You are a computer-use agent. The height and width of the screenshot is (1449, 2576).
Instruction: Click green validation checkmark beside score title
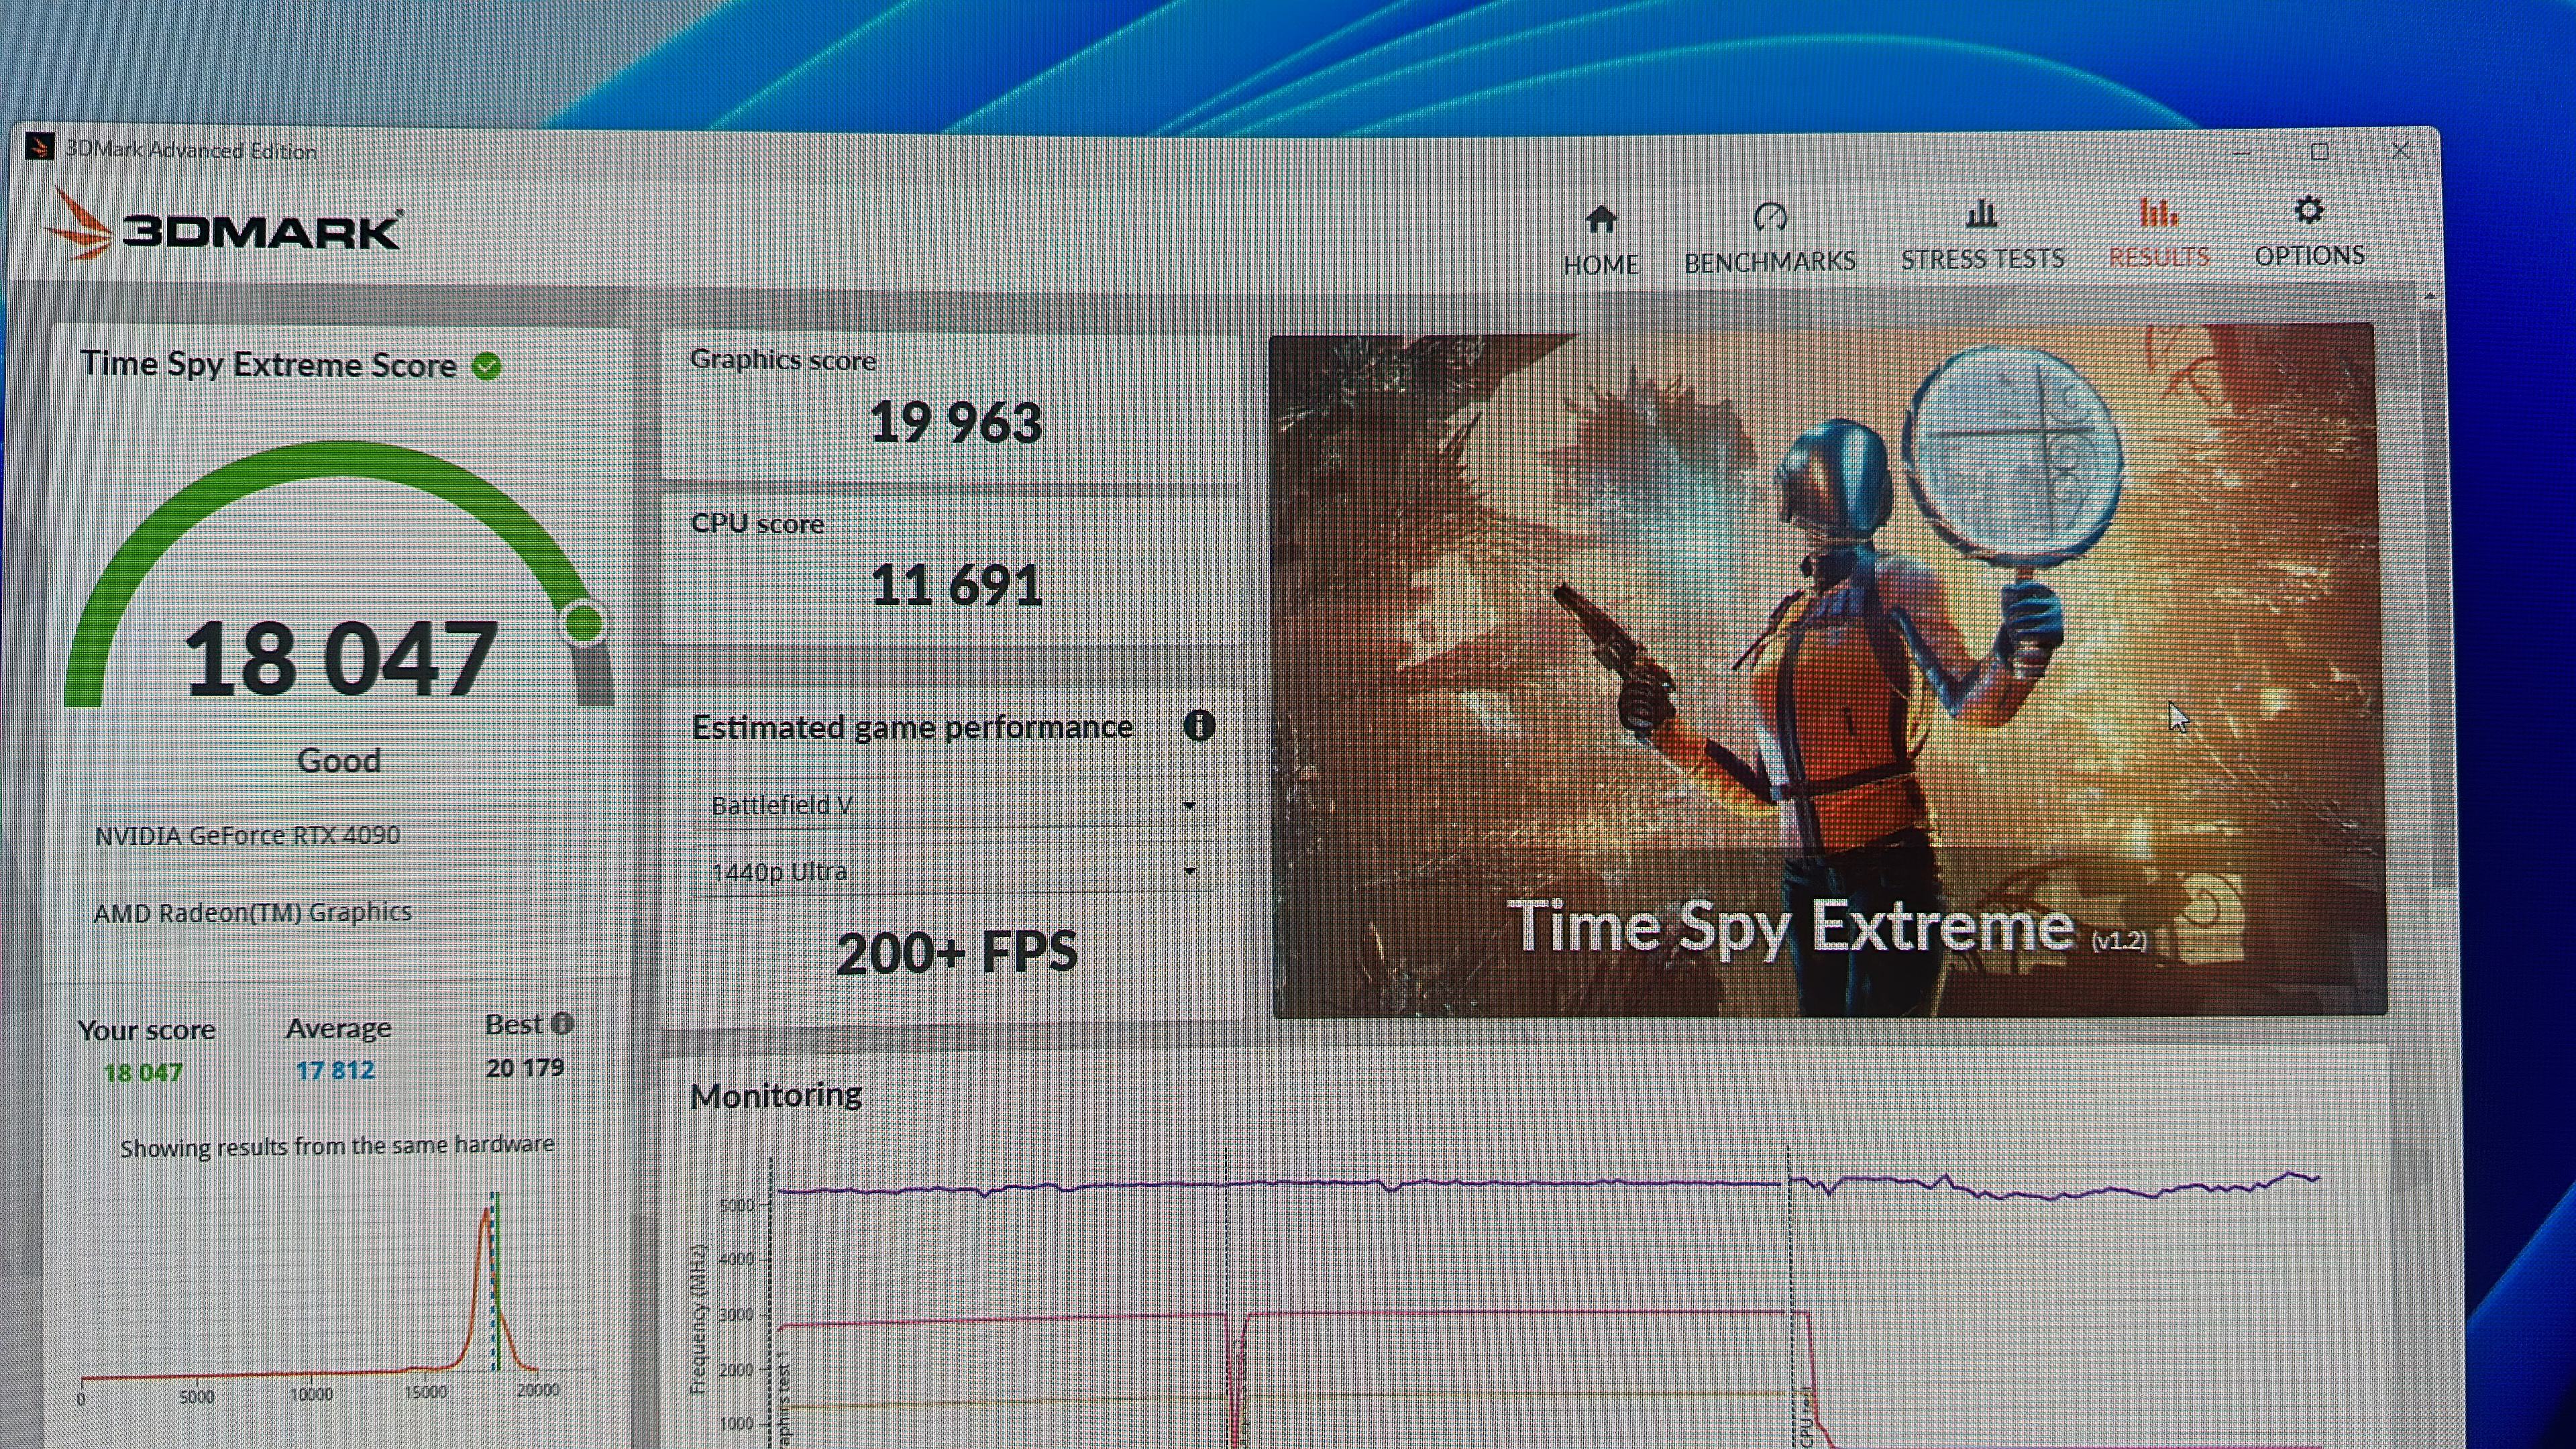[x=487, y=366]
